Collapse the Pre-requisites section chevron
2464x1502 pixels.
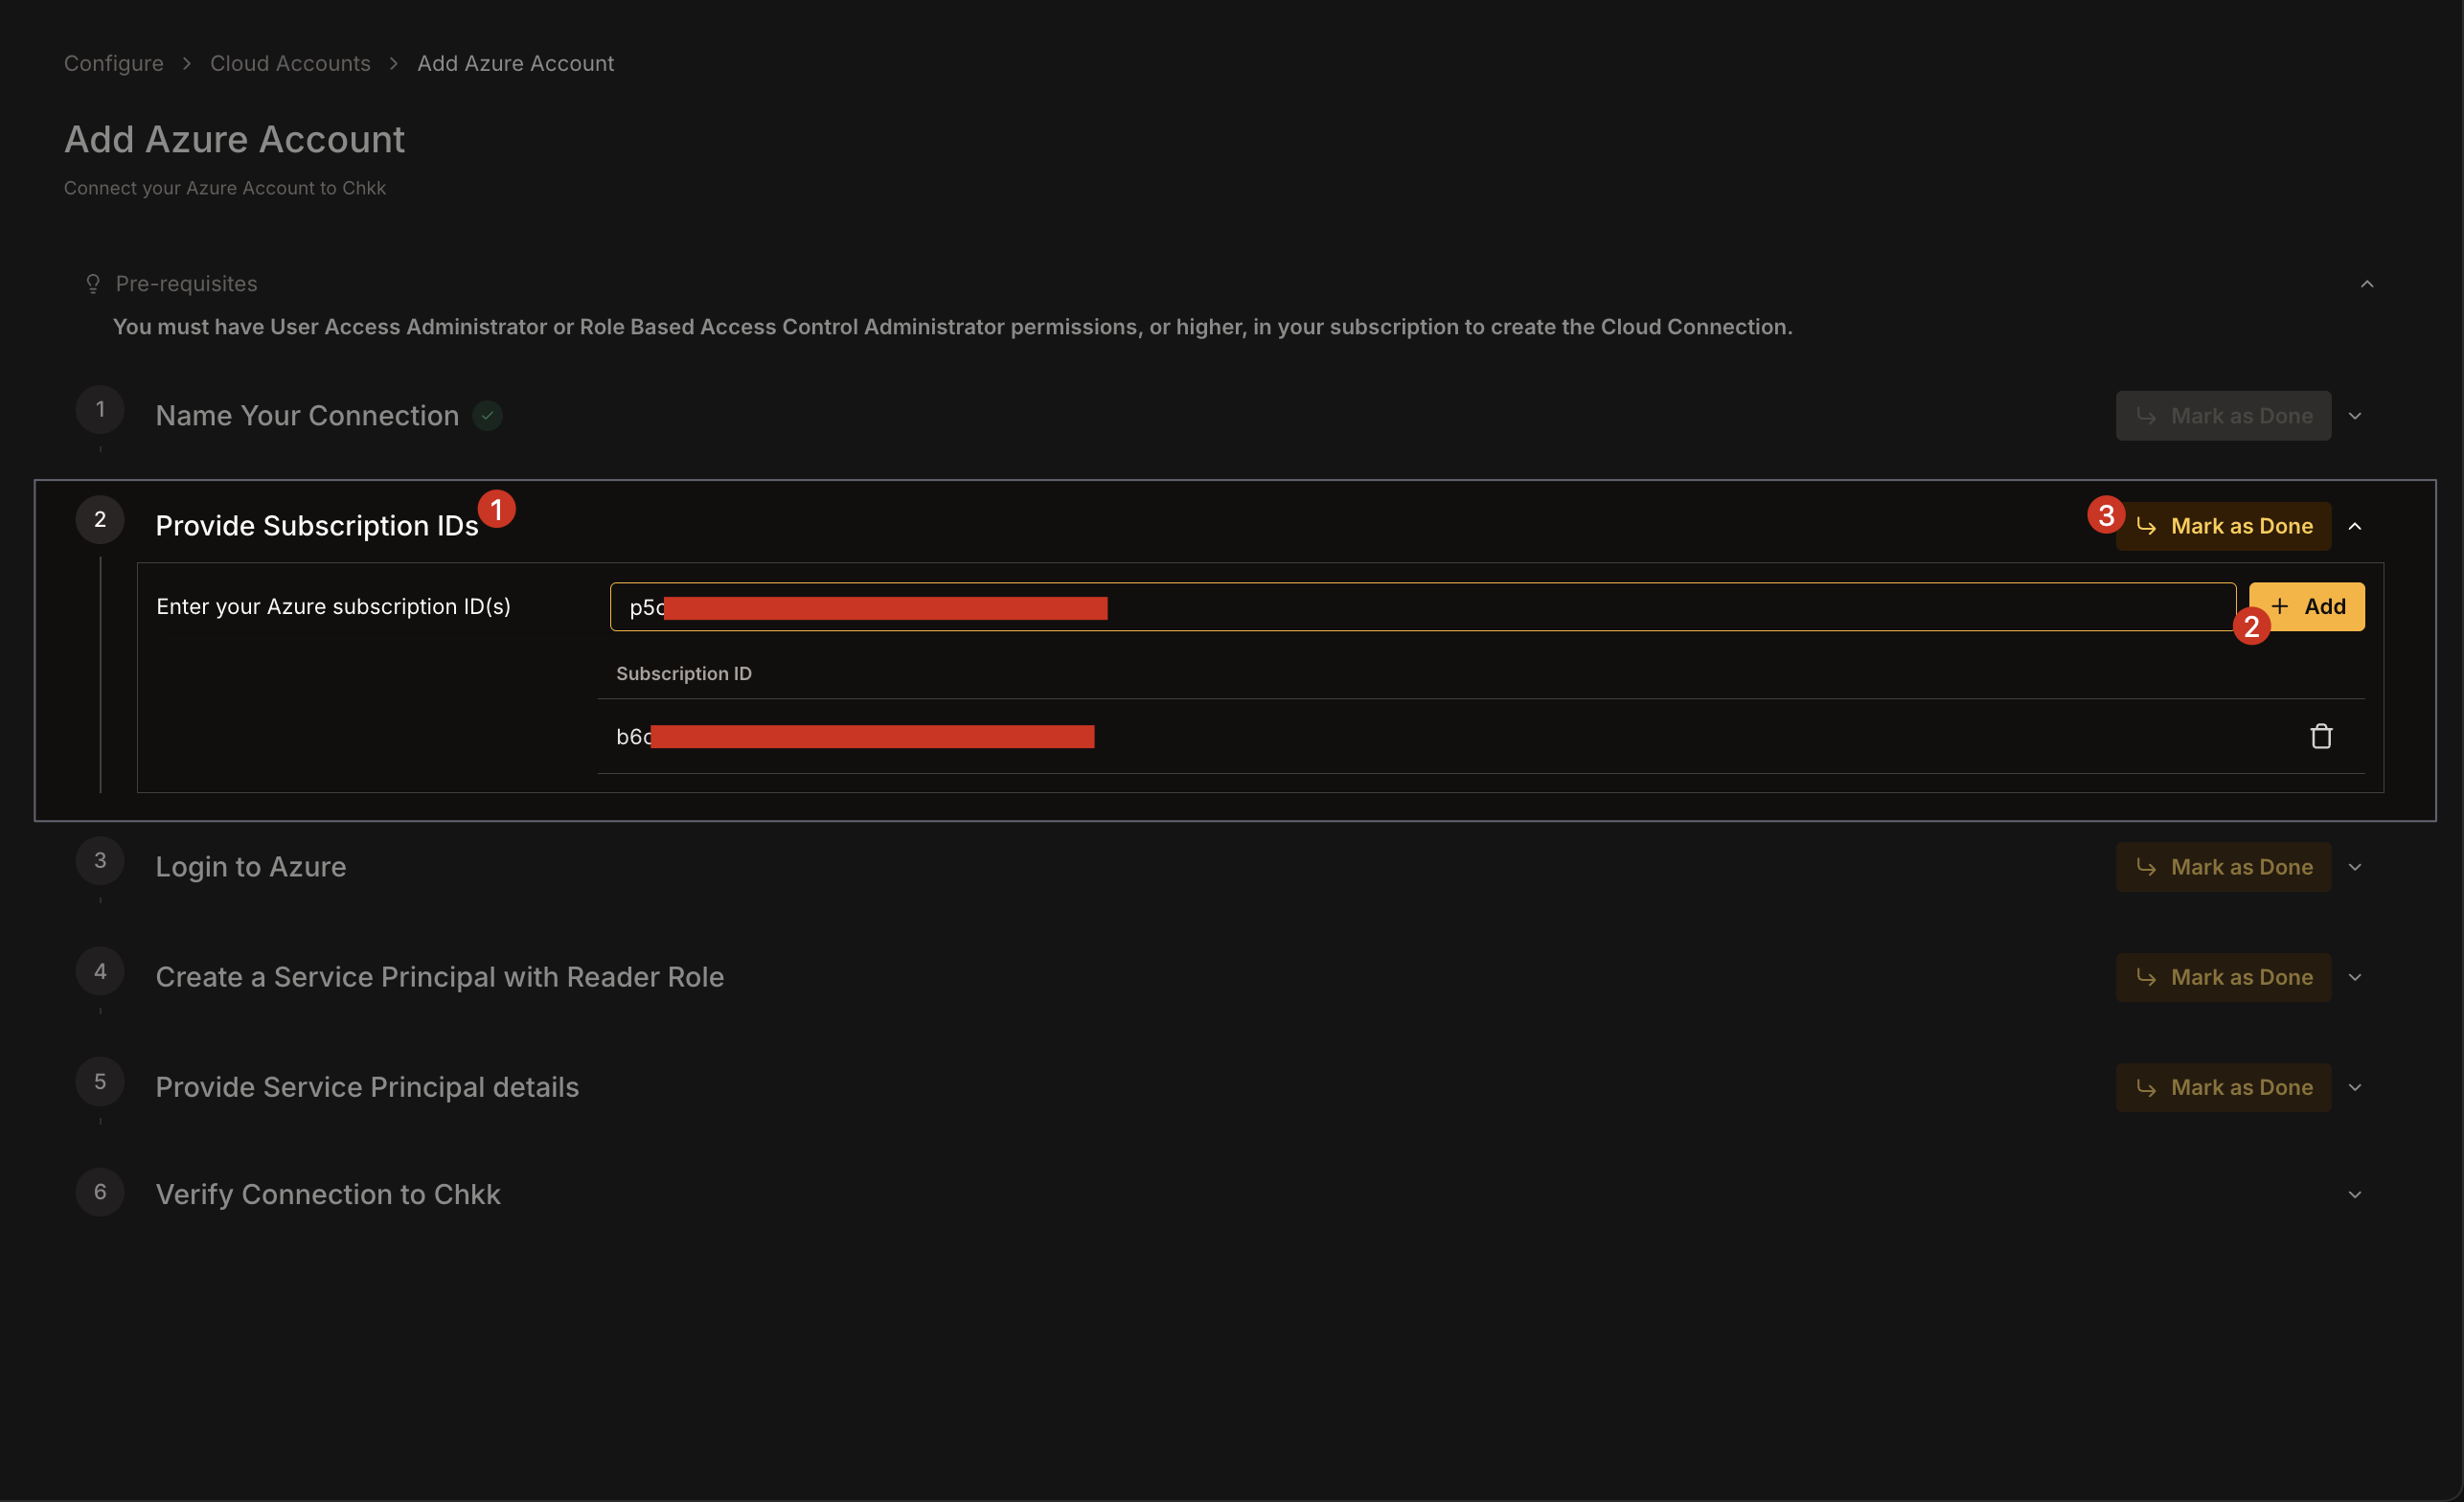pyautogui.click(x=2368, y=283)
